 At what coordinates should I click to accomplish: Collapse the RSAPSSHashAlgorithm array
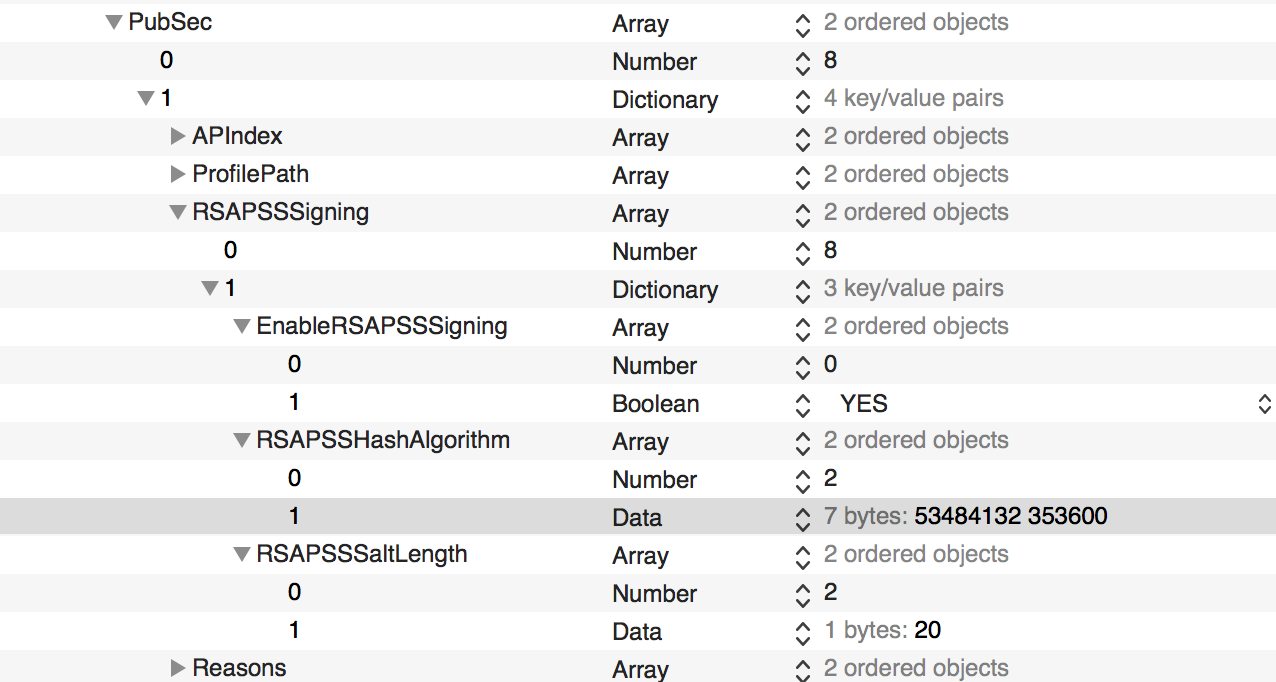click(242, 440)
